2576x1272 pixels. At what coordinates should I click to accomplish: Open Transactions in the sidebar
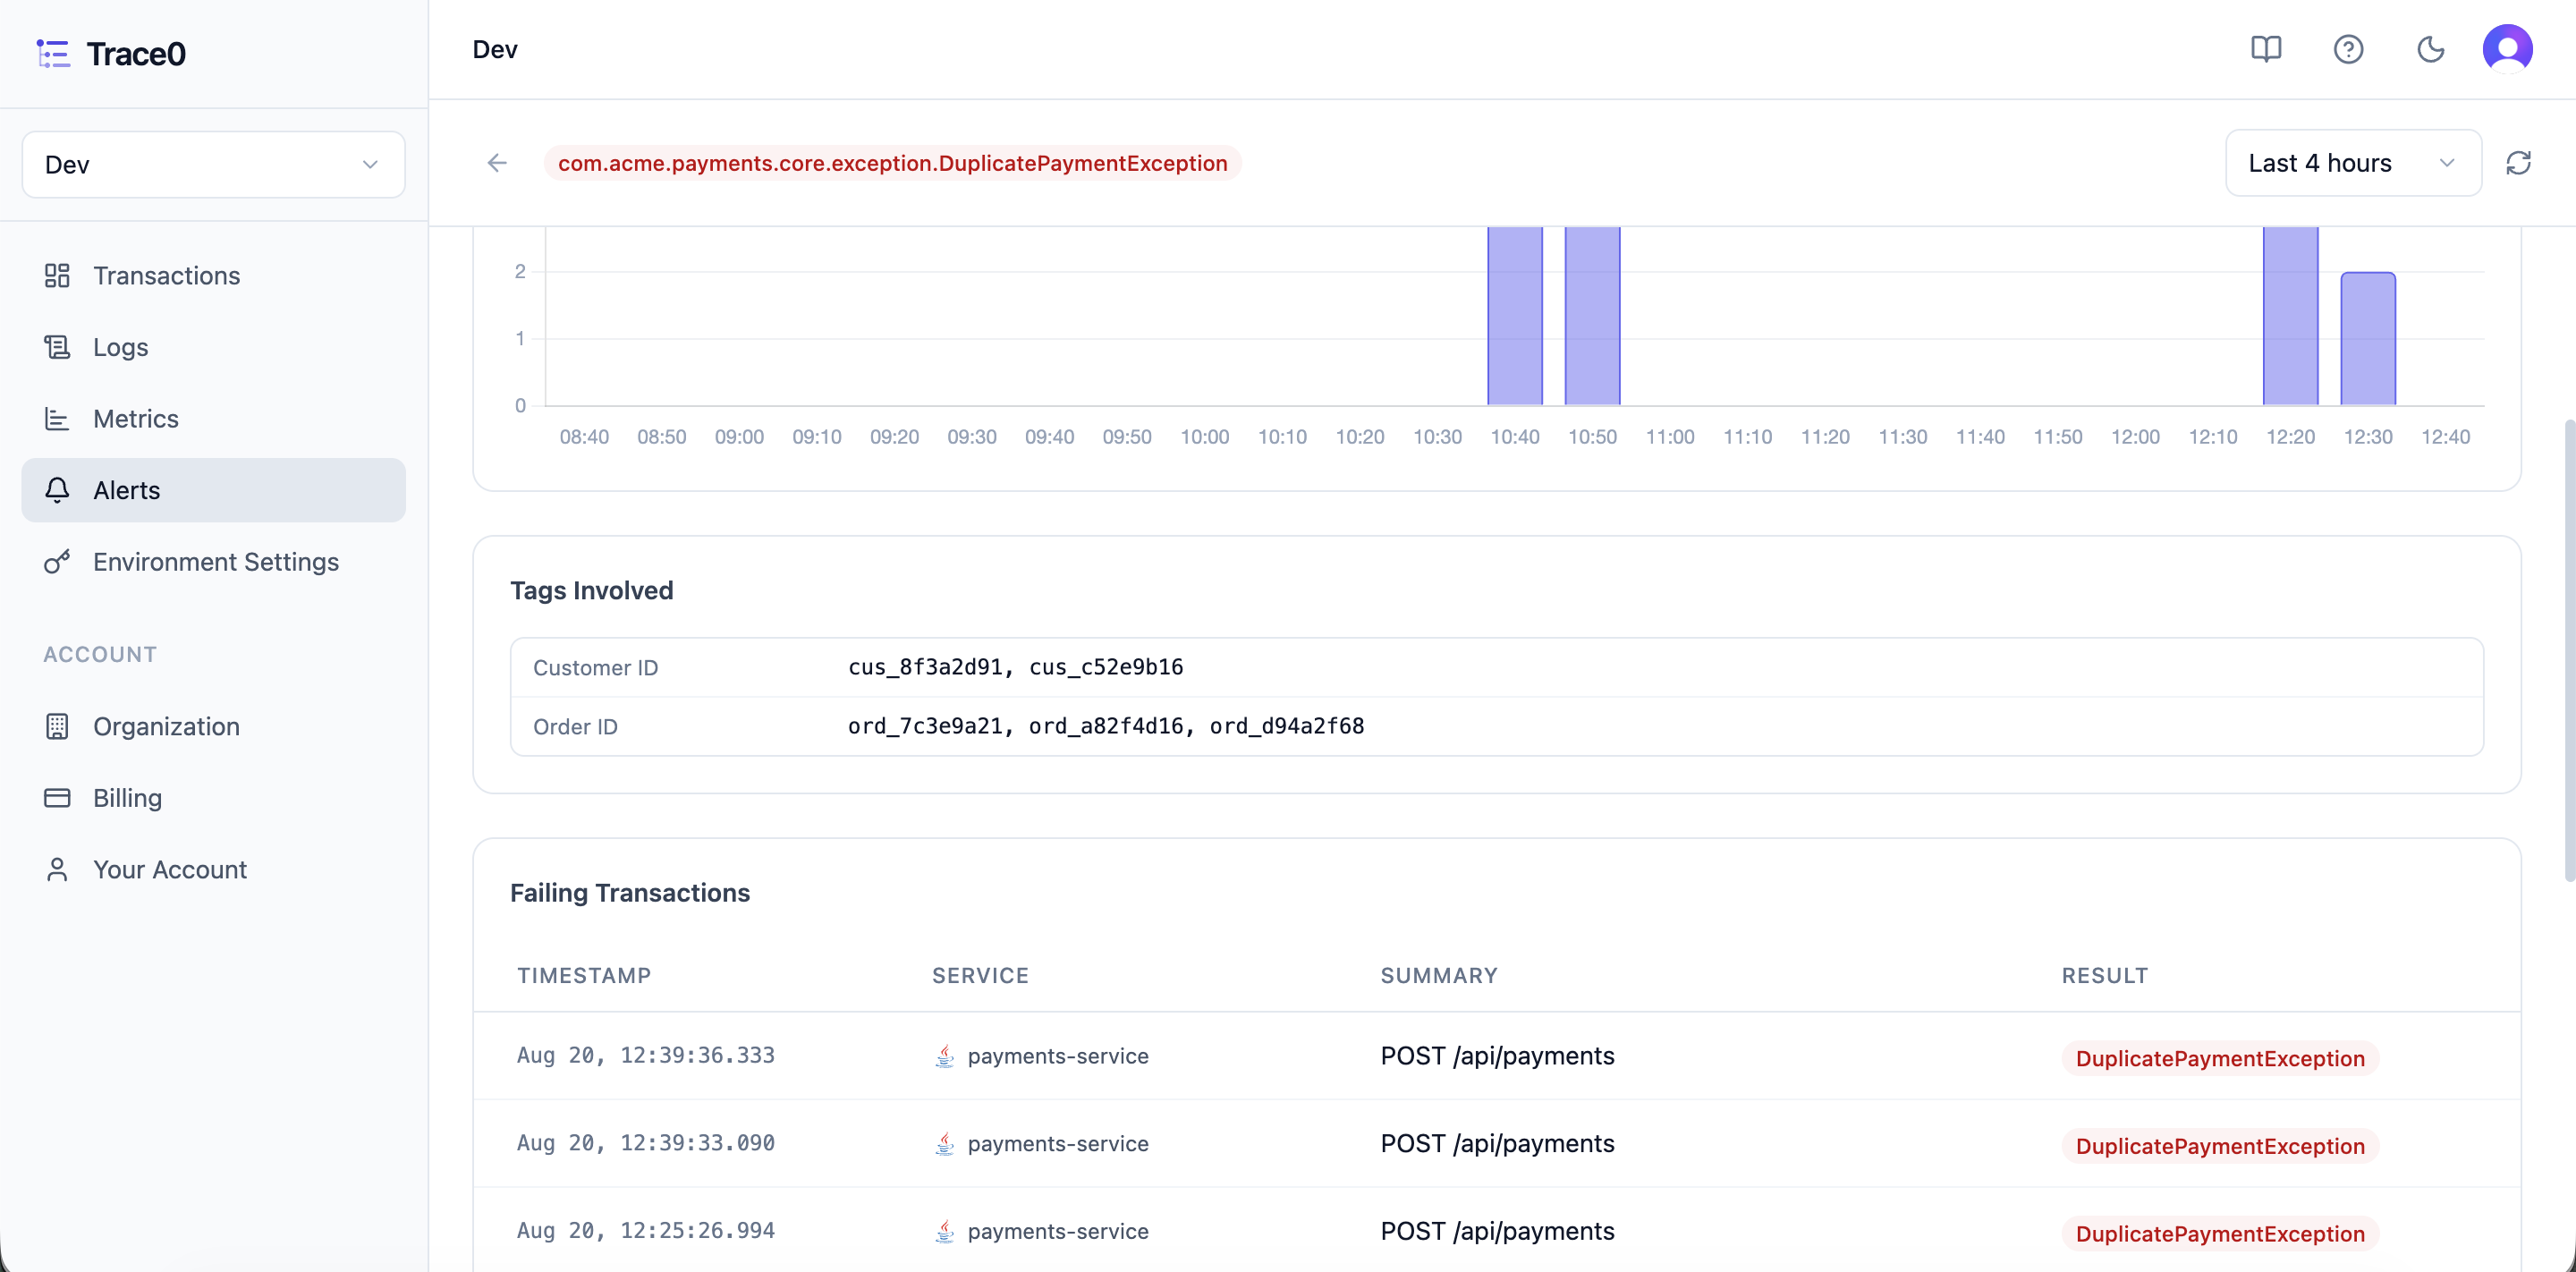(x=213, y=275)
